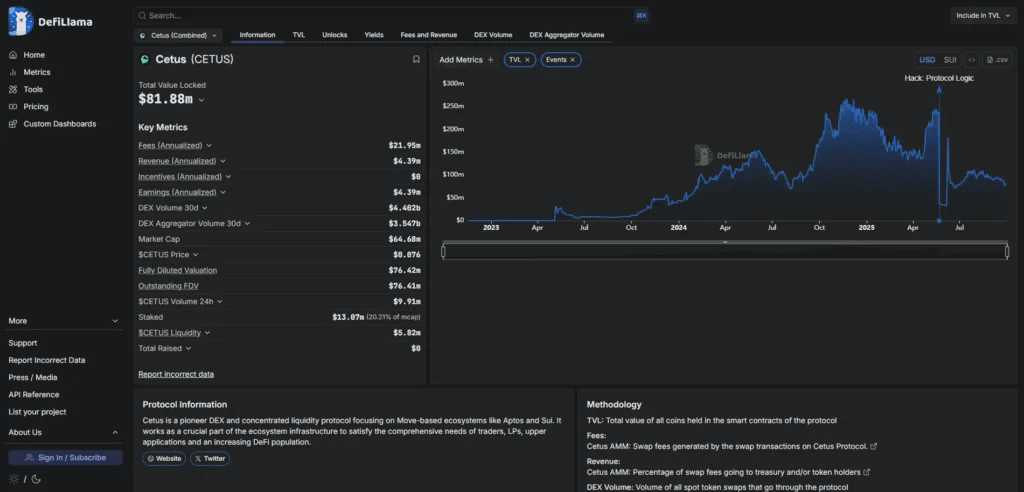
Task: Open the Include in TVL dropdown
Action: pos(983,16)
